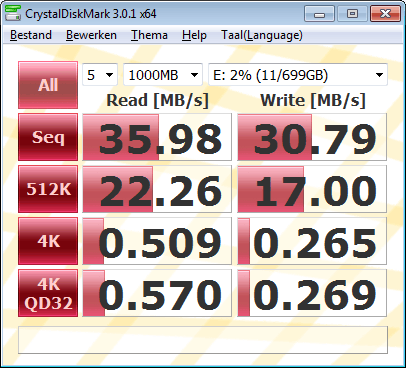This screenshot has height=368, width=406.
Task: Click the Read [MB/s] column header
Action: tap(157, 100)
